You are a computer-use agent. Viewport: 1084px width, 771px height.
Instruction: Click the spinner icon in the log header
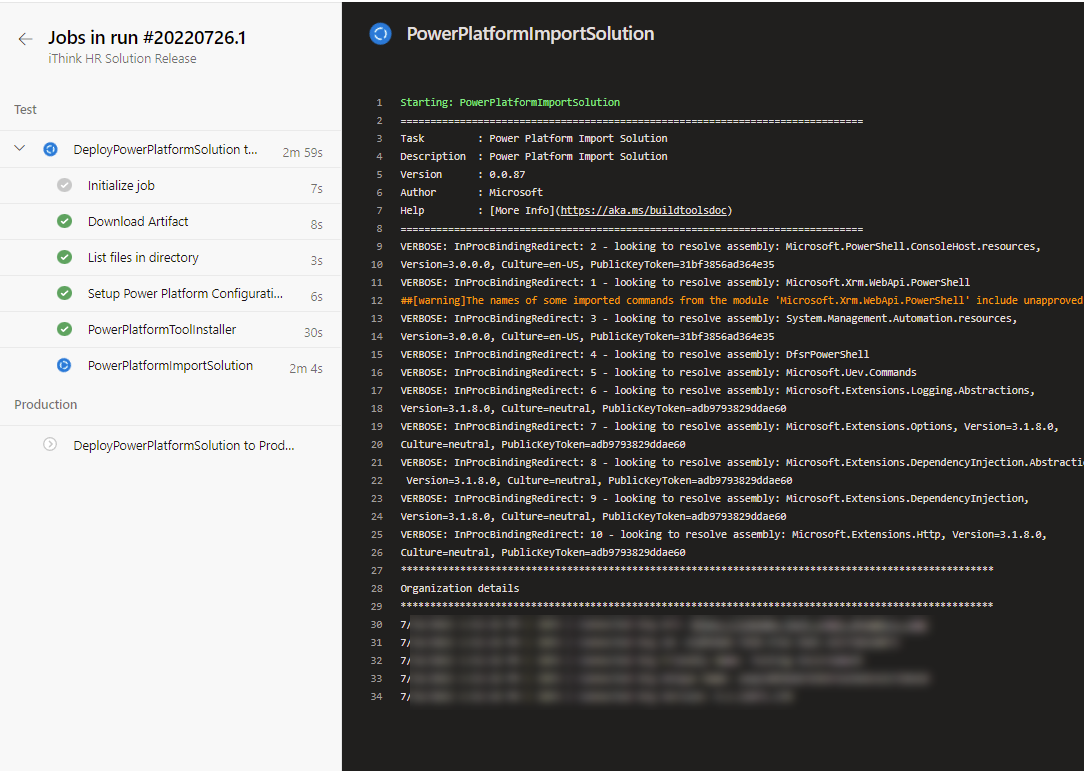[x=380, y=34]
